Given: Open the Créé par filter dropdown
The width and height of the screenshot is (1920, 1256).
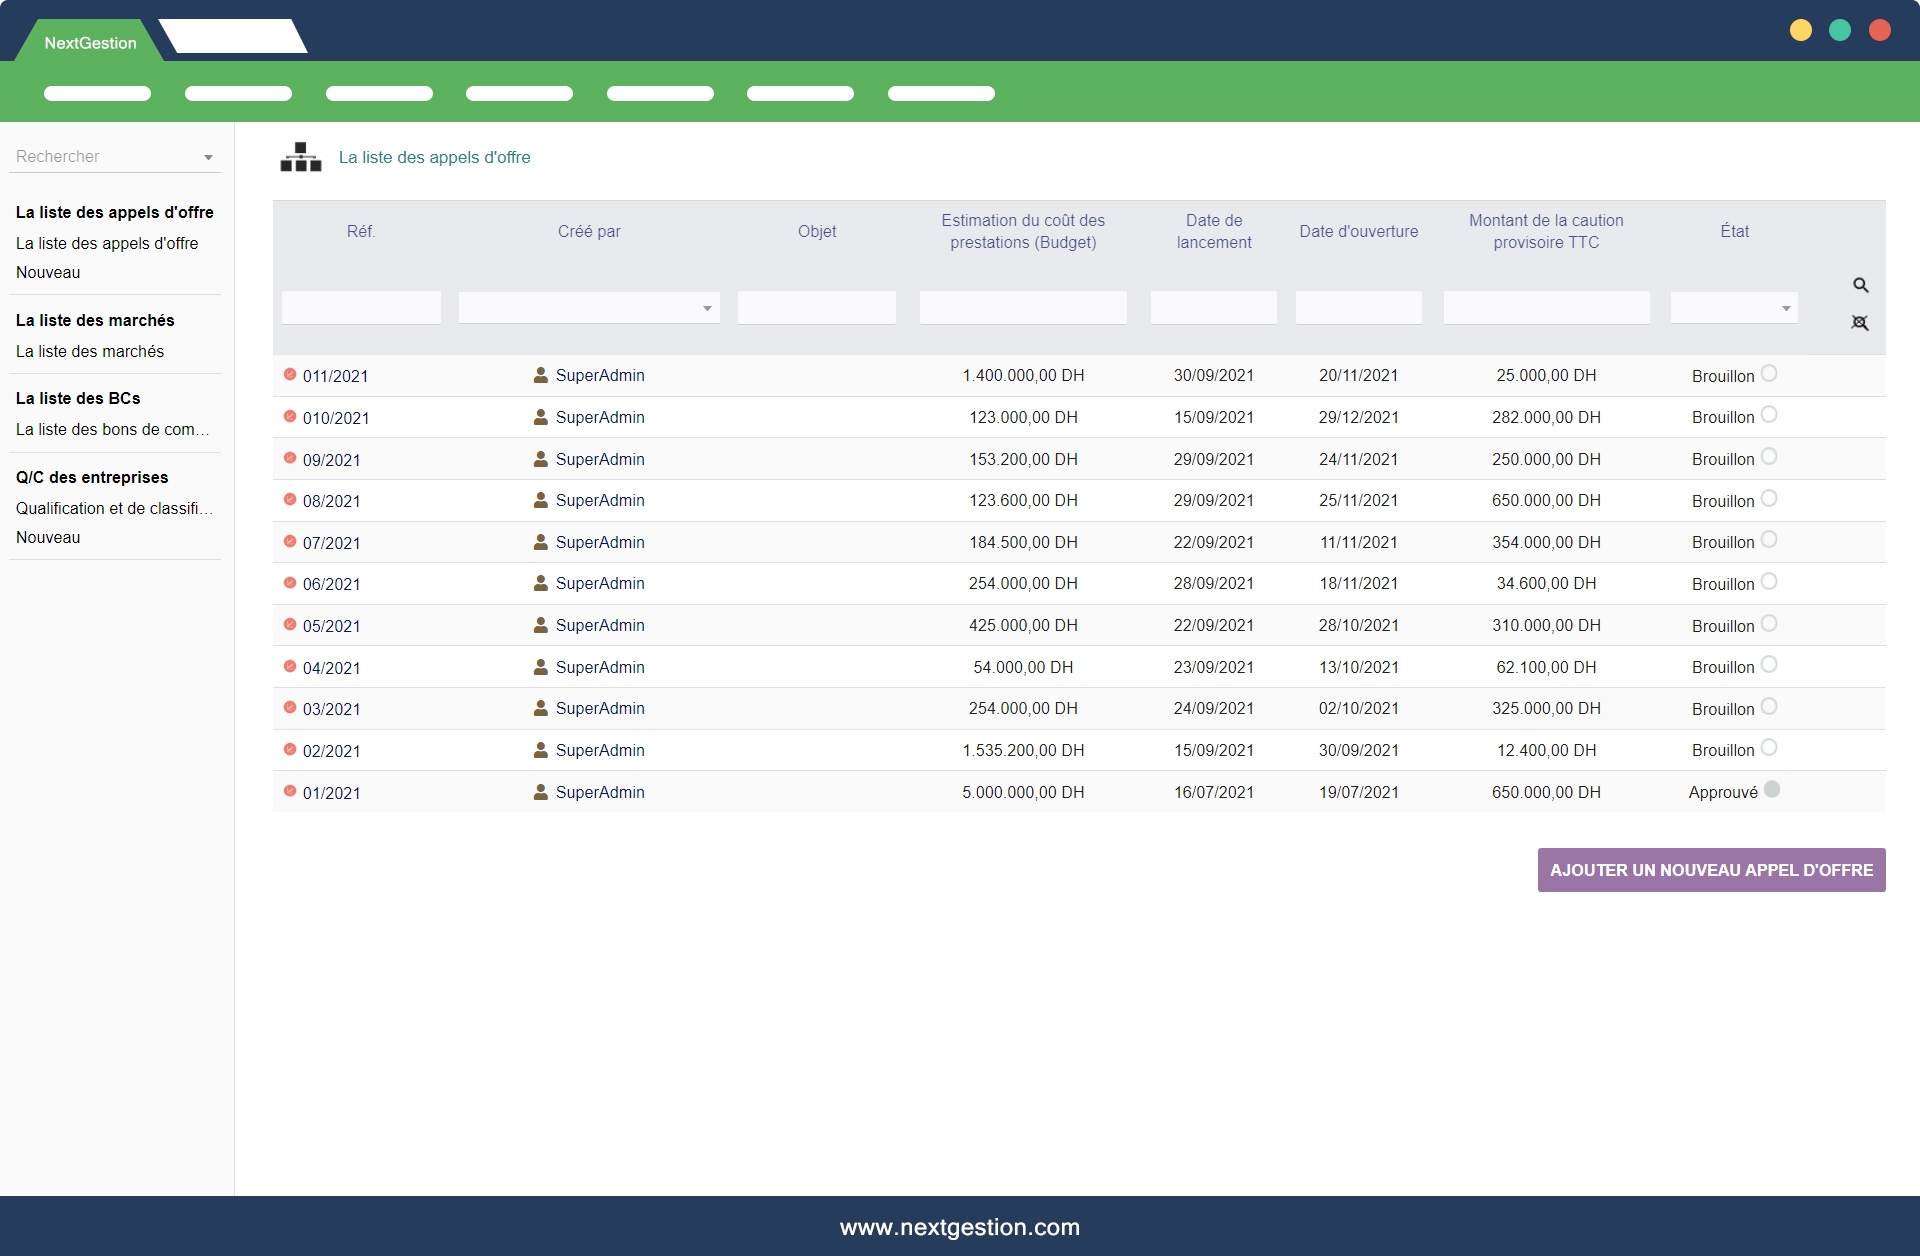Looking at the screenshot, I should 706,309.
